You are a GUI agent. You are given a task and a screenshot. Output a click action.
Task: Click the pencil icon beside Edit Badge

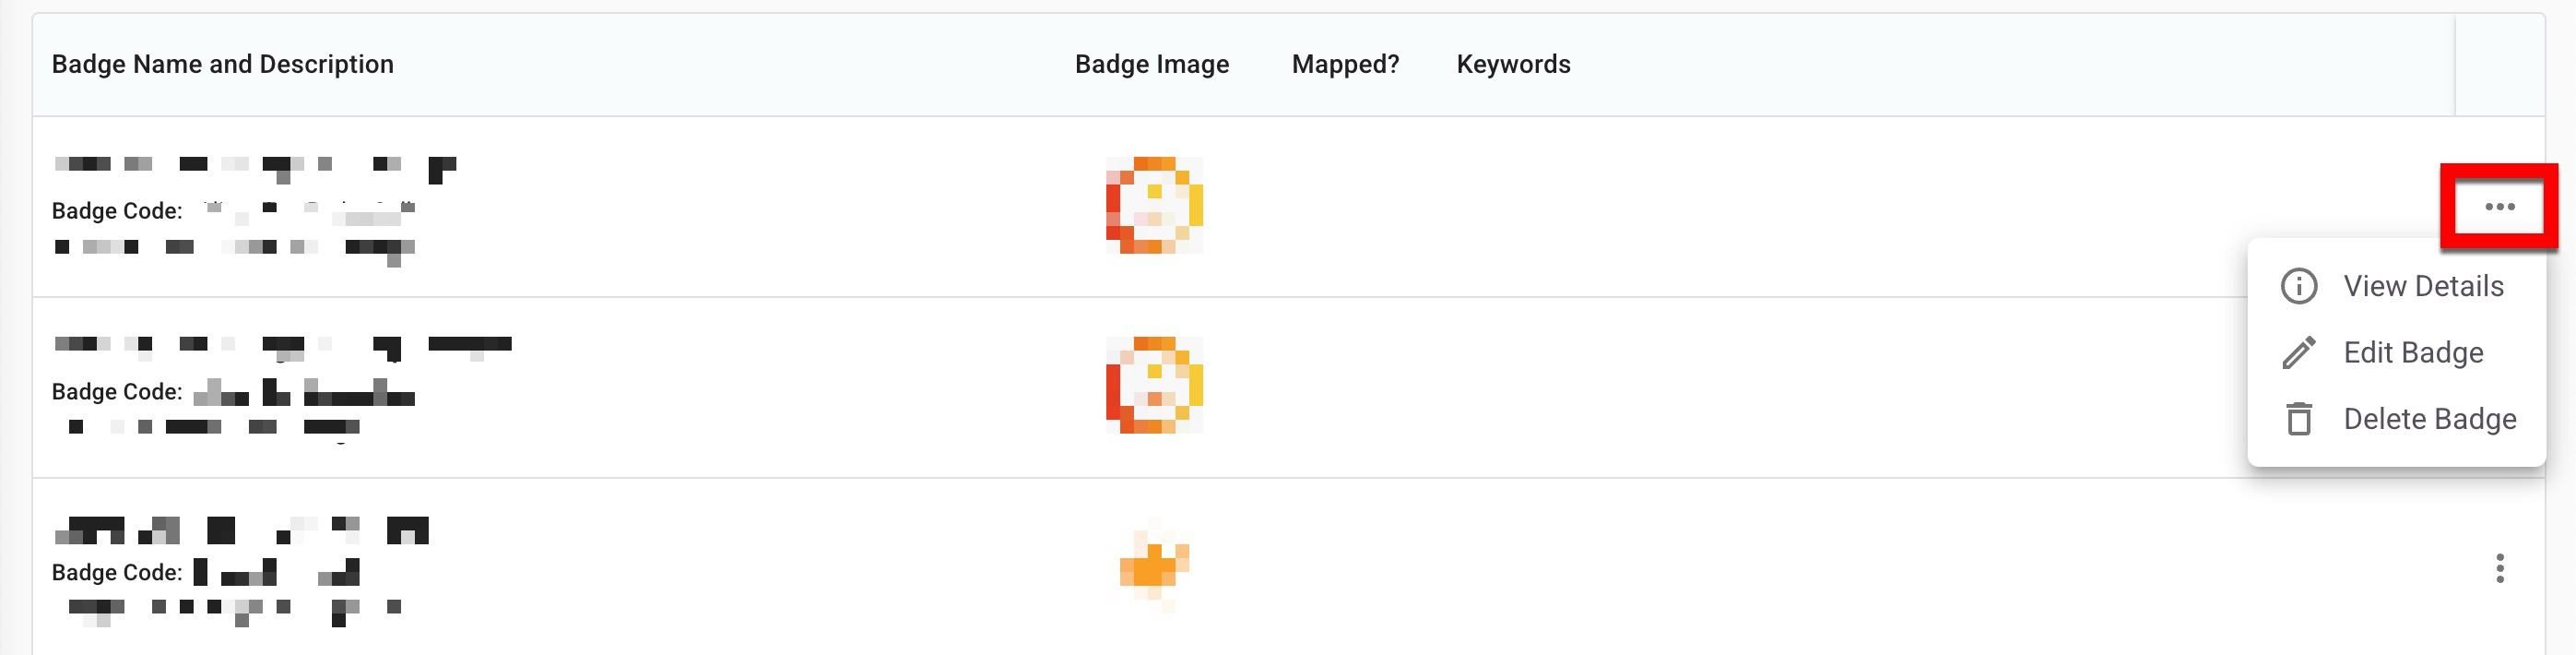(2298, 353)
